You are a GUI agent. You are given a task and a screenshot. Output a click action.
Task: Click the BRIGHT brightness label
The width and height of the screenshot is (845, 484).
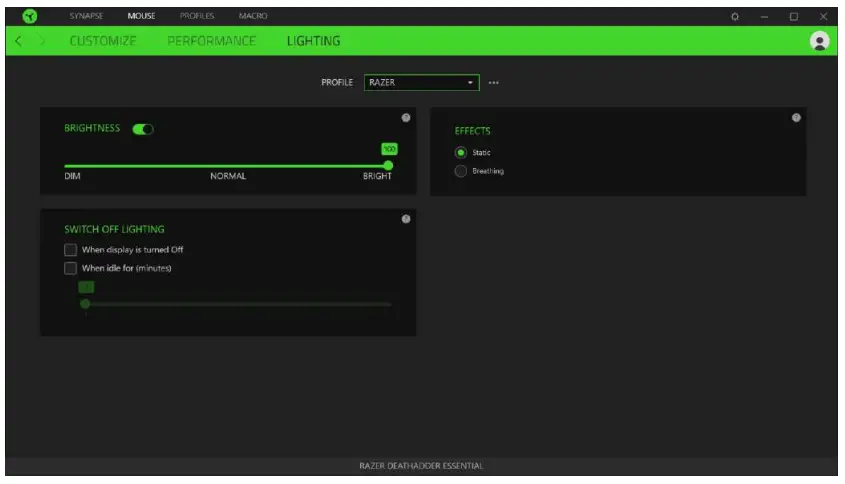tap(377, 176)
